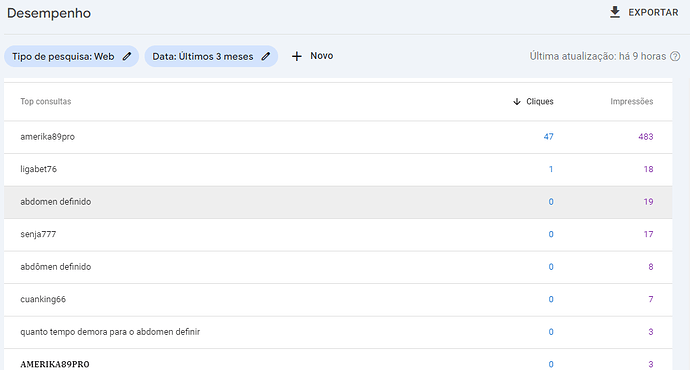The width and height of the screenshot is (690, 370).
Task: Click the 7 impressions value for cuanking66
Action: pyautogui.click(x=650, y=300)
